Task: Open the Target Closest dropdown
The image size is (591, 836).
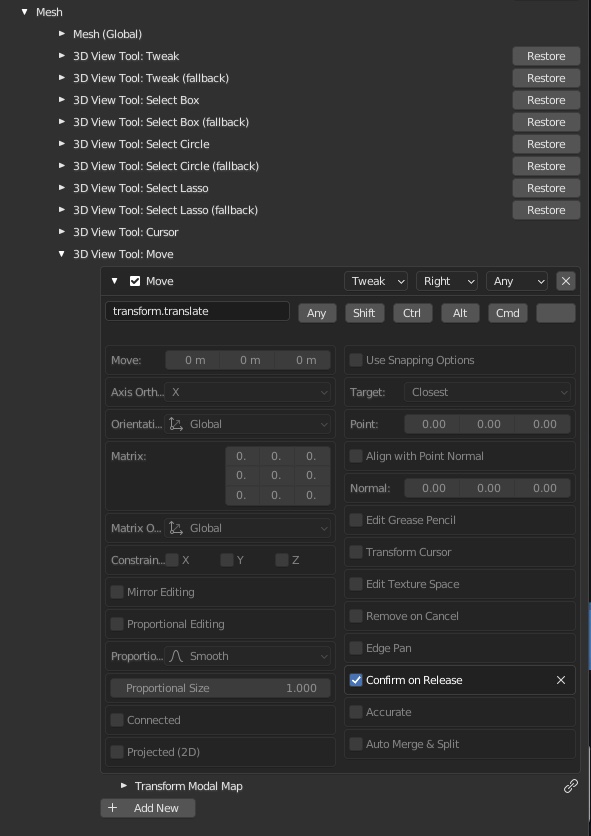Action: (487, 392)
